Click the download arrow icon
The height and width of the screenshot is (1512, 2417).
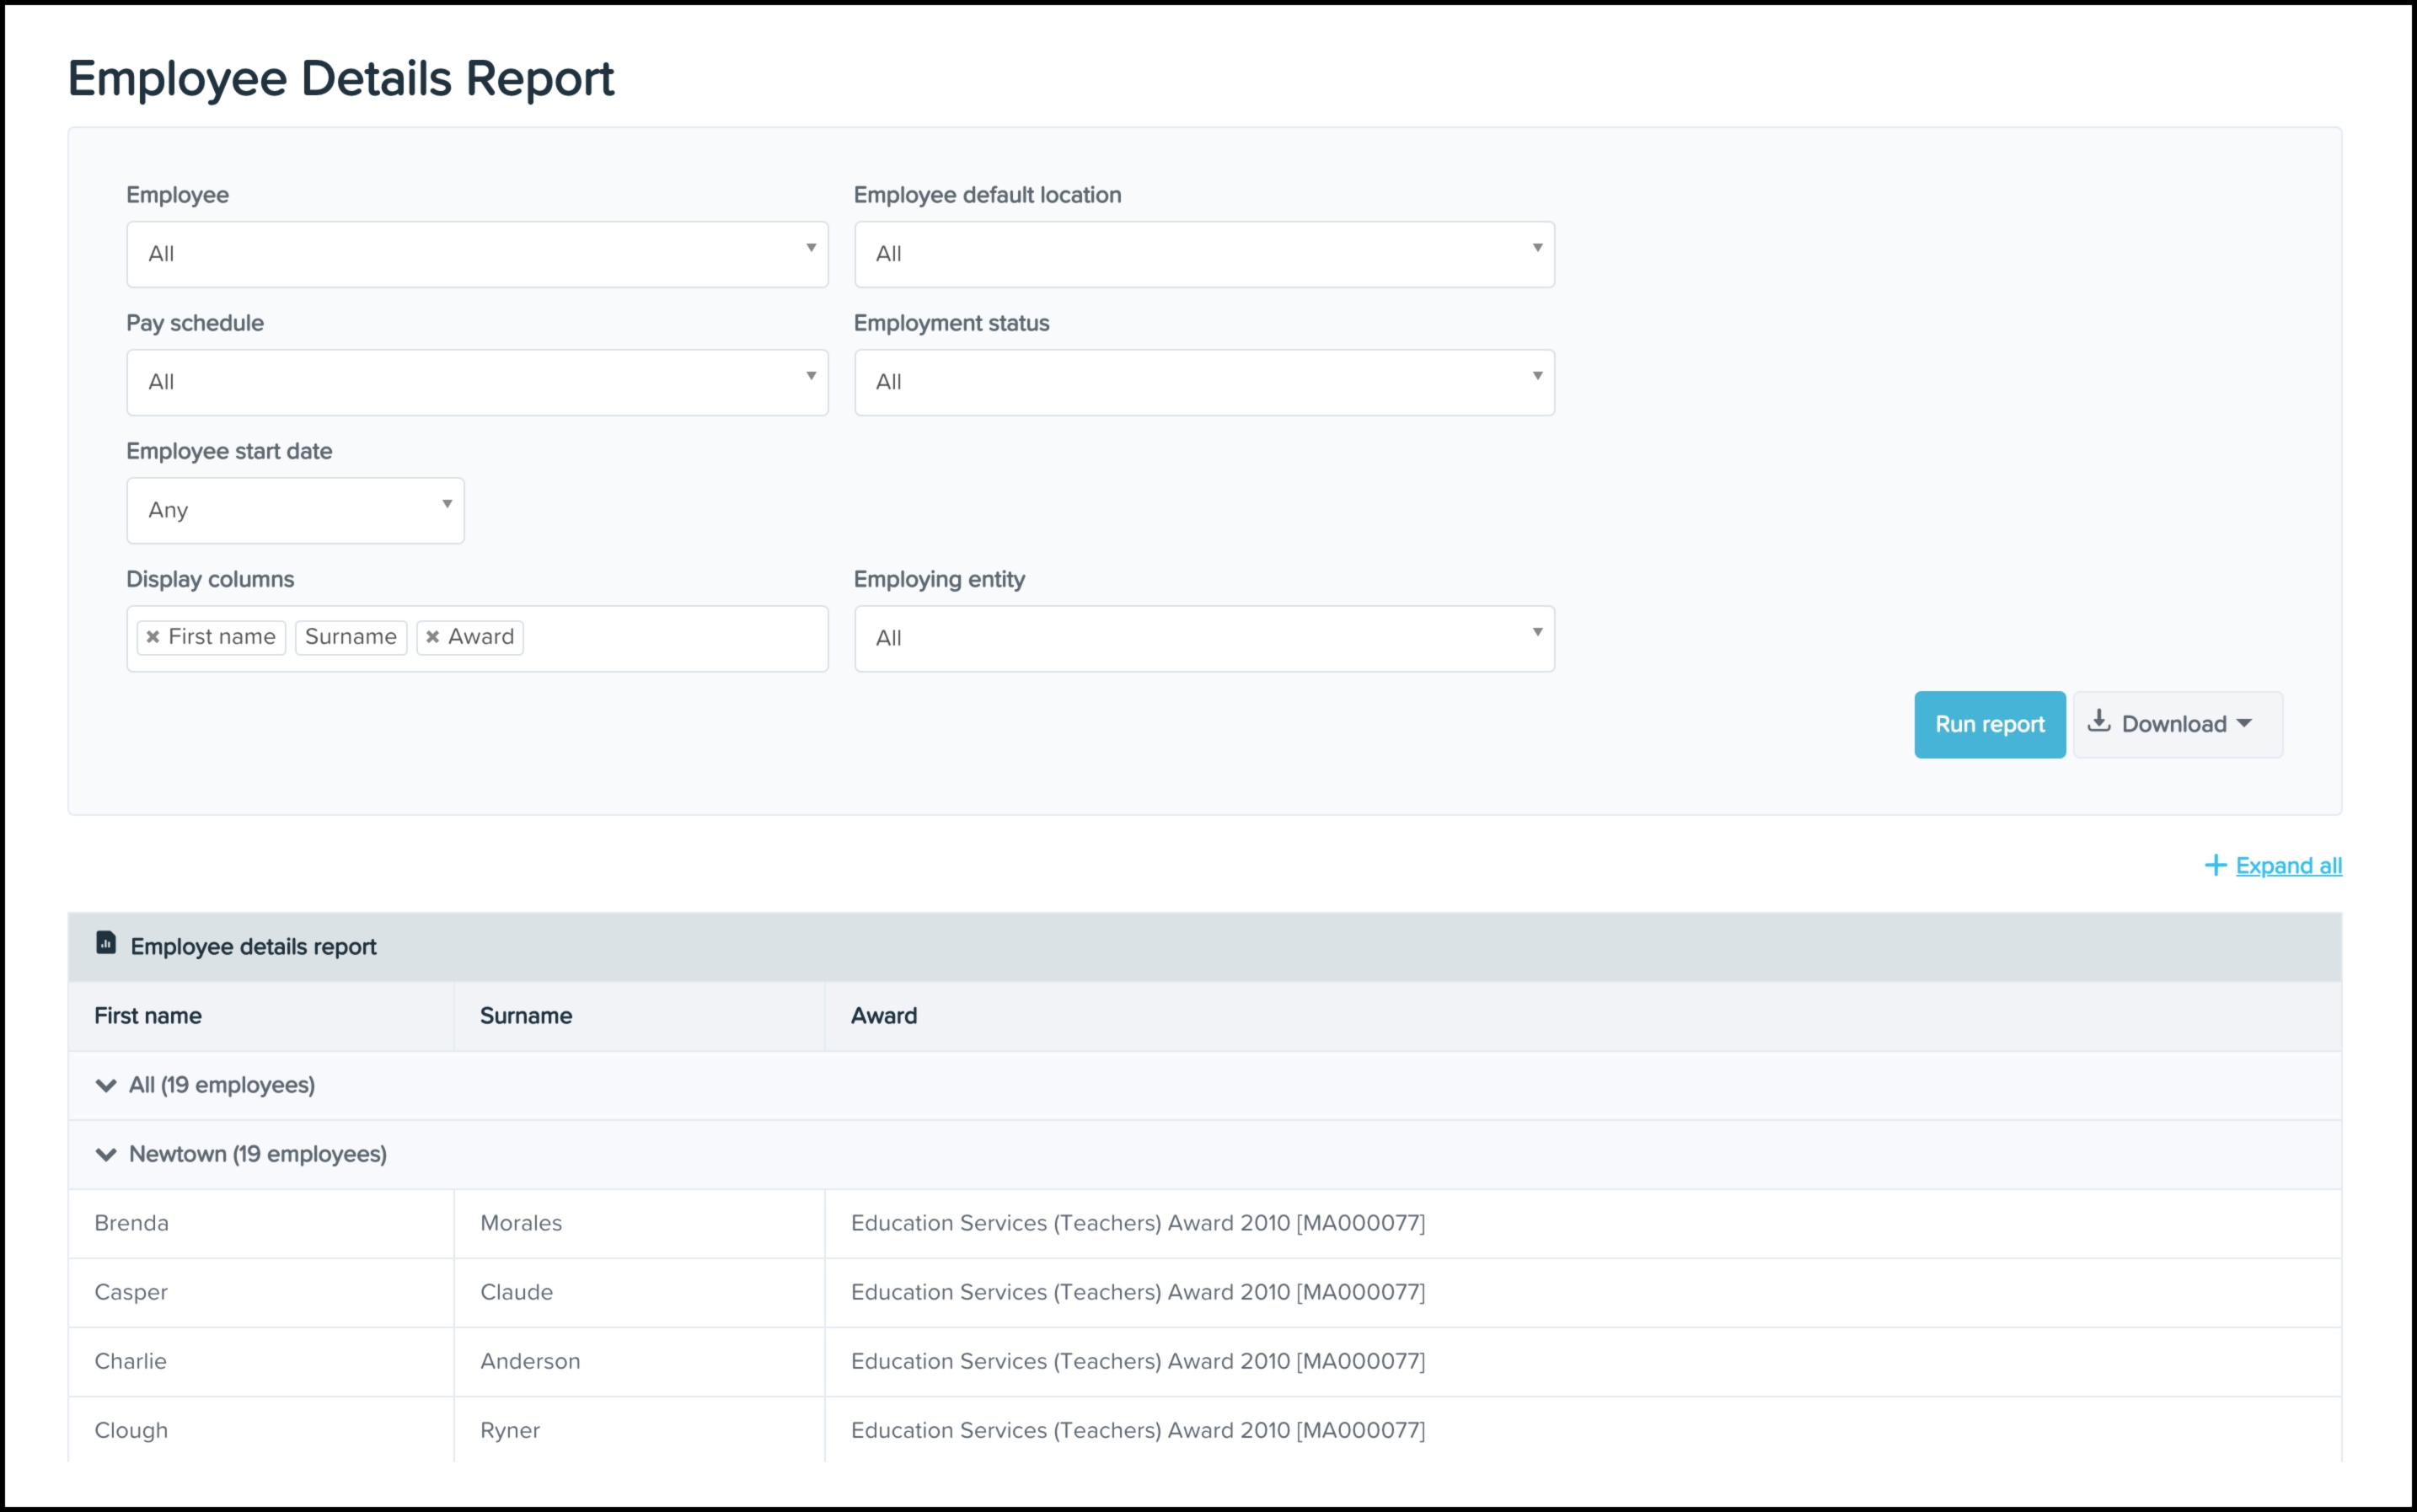[2099, 722]
